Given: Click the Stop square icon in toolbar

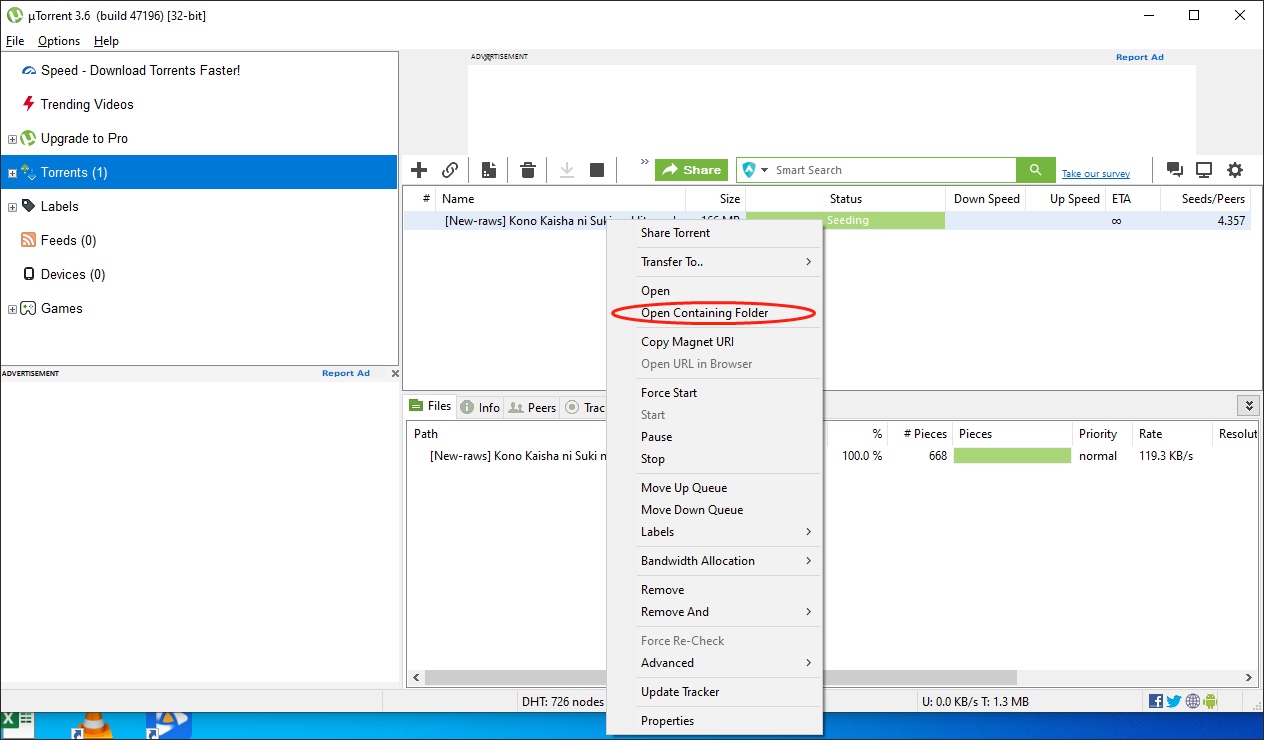Looking at the screenshot, I should [597, 170].
